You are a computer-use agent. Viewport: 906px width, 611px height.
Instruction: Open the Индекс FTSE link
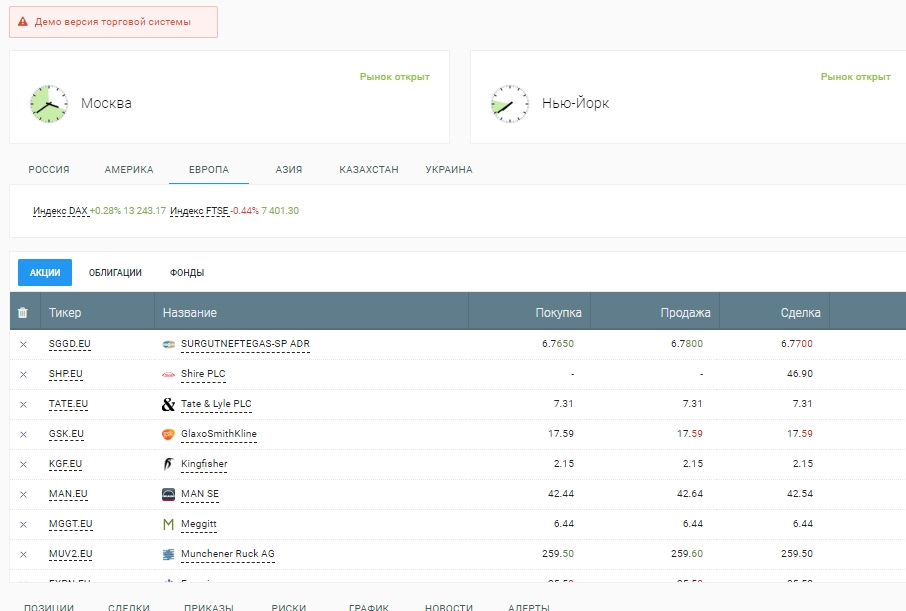click(199, 211)
